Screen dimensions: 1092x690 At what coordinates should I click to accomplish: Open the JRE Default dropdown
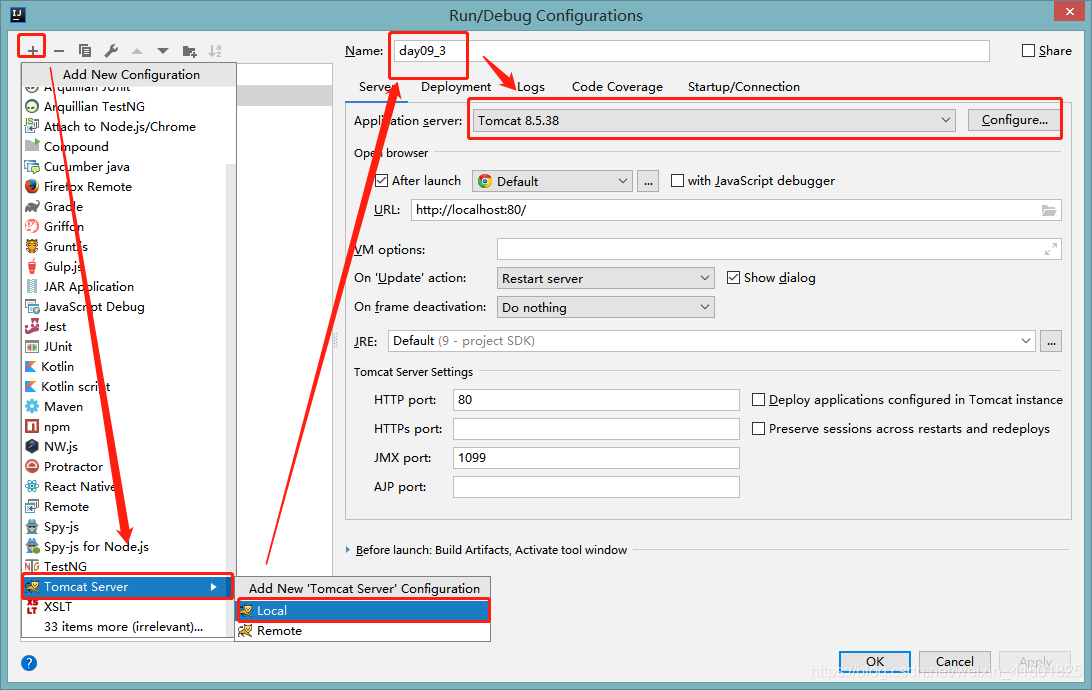point(712,341)
